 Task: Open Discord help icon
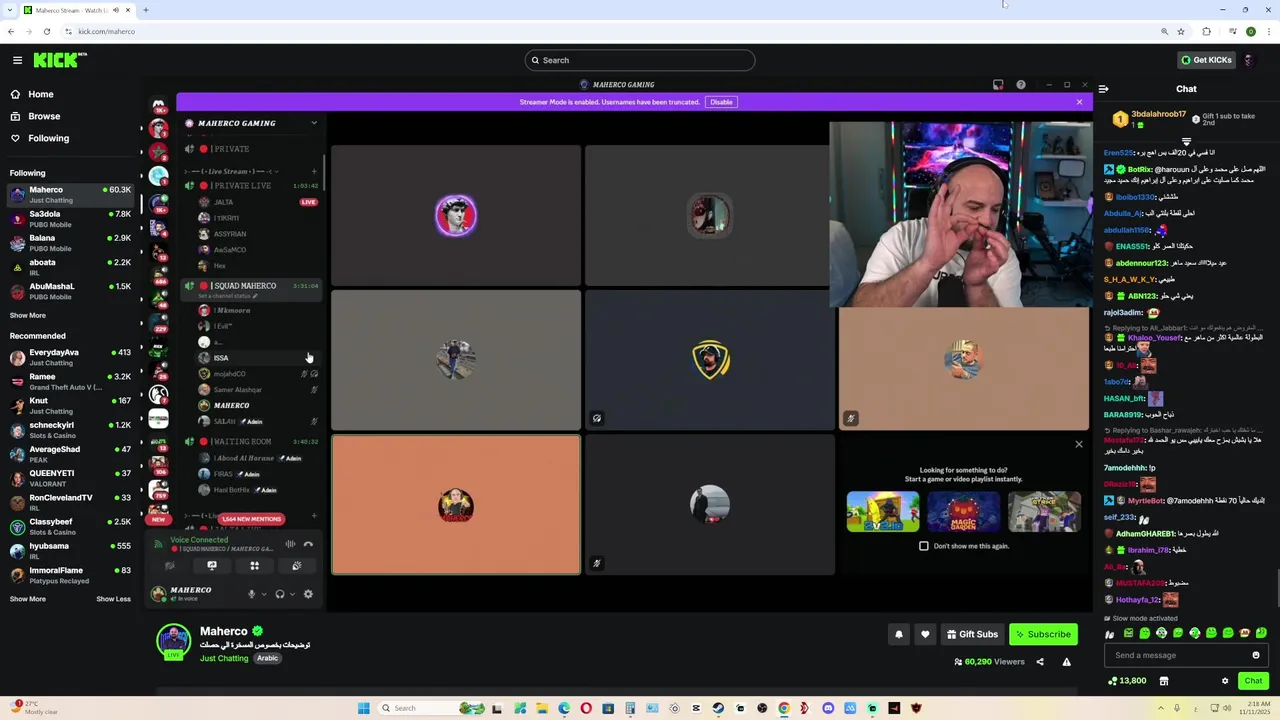point(1021,85)
